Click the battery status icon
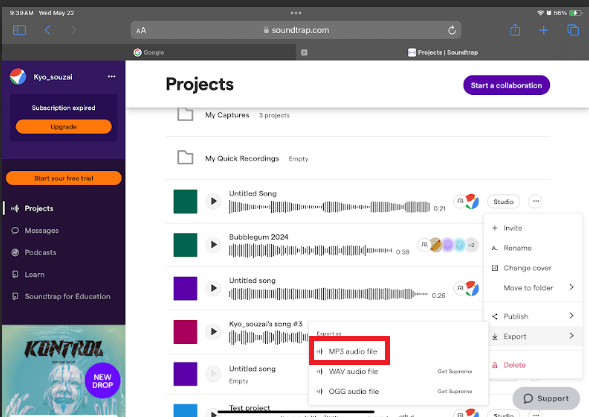 click(x=575, y=13)
